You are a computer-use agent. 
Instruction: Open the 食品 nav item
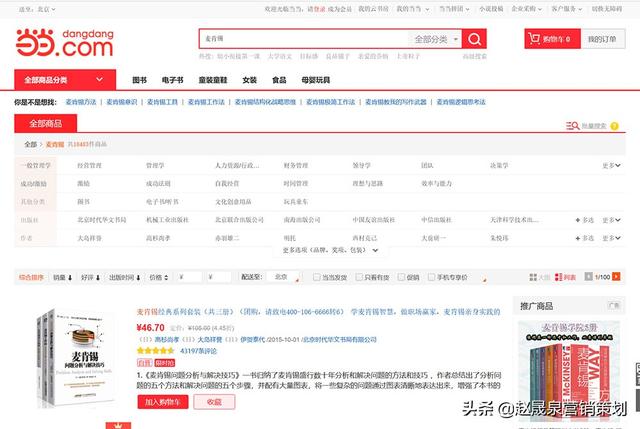coord(279,80)
